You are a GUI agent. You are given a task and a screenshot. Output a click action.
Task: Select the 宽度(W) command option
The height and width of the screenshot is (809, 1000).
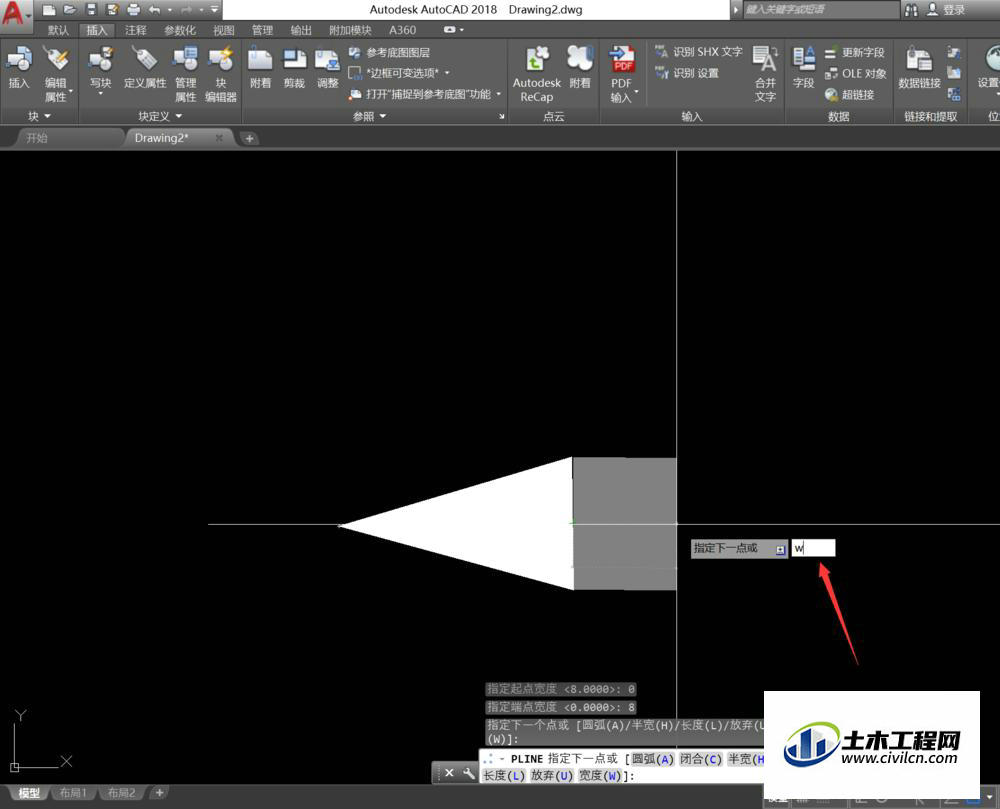point(600,775)
